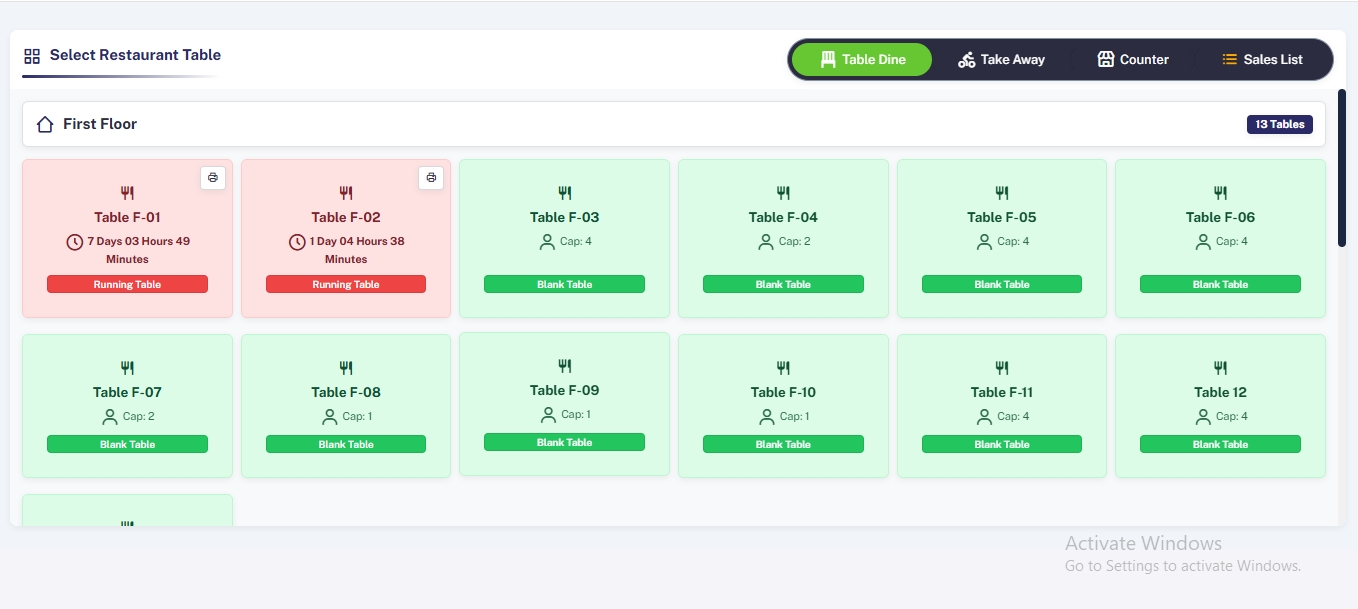Click Blank Table button on Table 12
1358x609 pixels.
click(x=1220, y=444)
